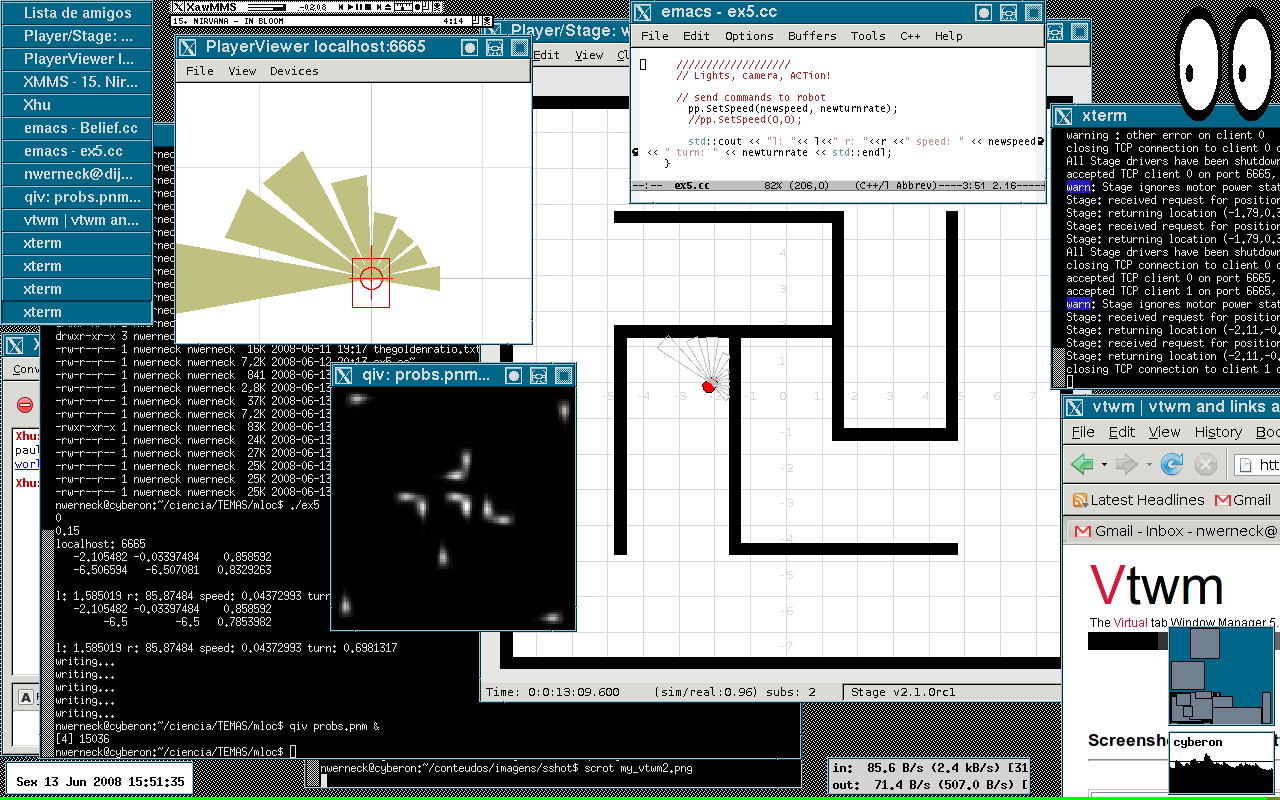Open the History menu in the browser
Image resolution: width=1280 pixels, height=800 pixels.
point(1218,432)
